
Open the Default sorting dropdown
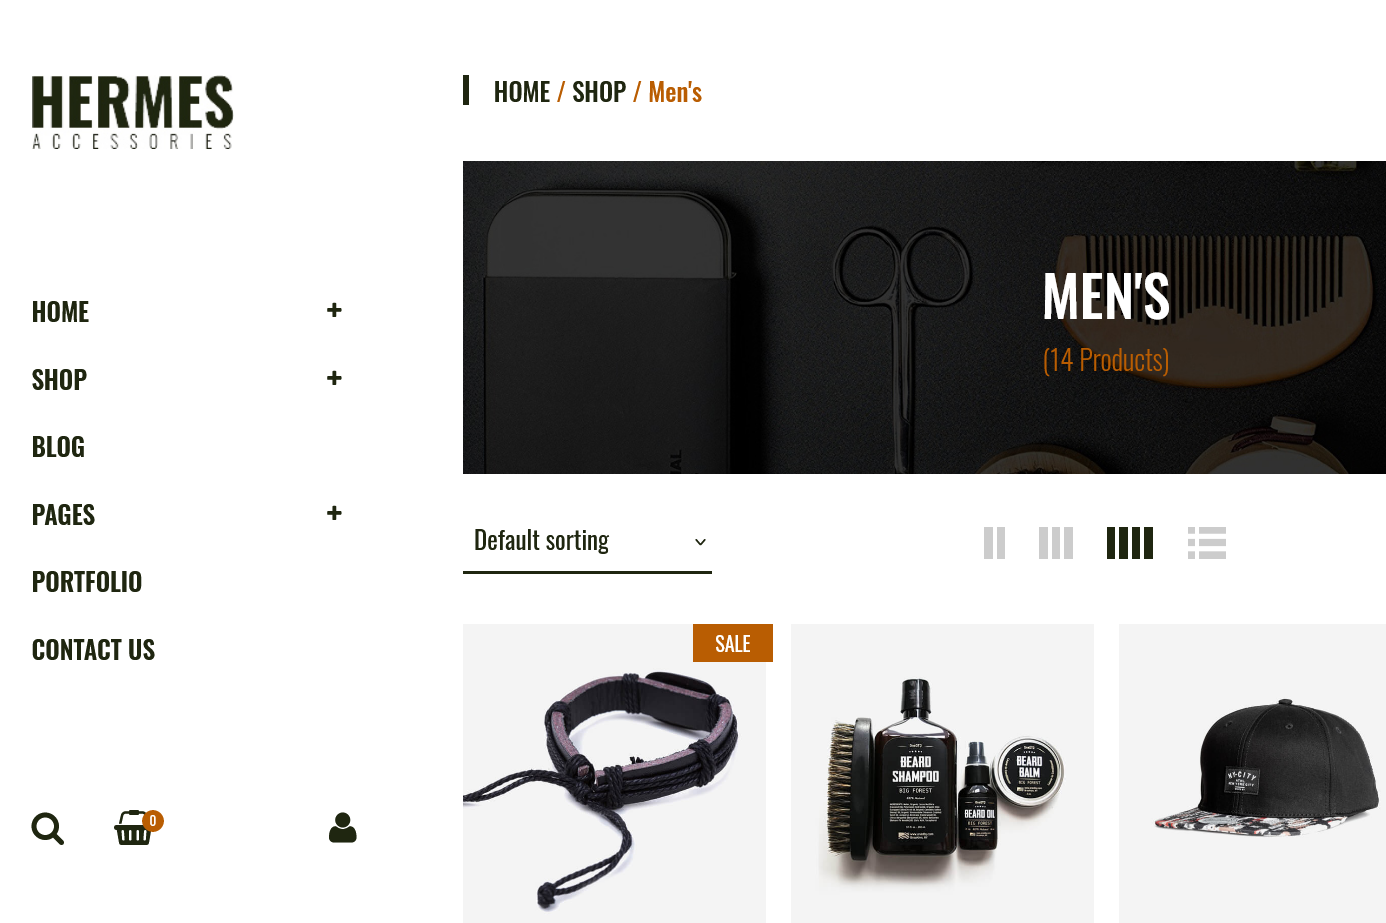[587, 541]
